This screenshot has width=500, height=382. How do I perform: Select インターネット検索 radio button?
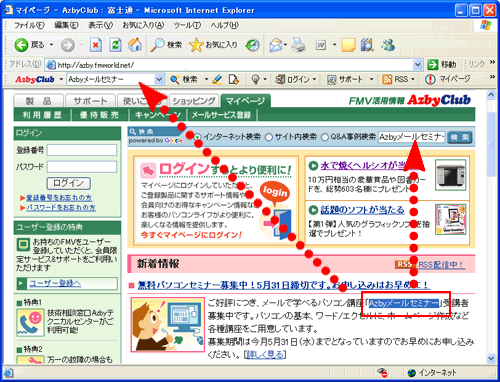pos(198,137)
